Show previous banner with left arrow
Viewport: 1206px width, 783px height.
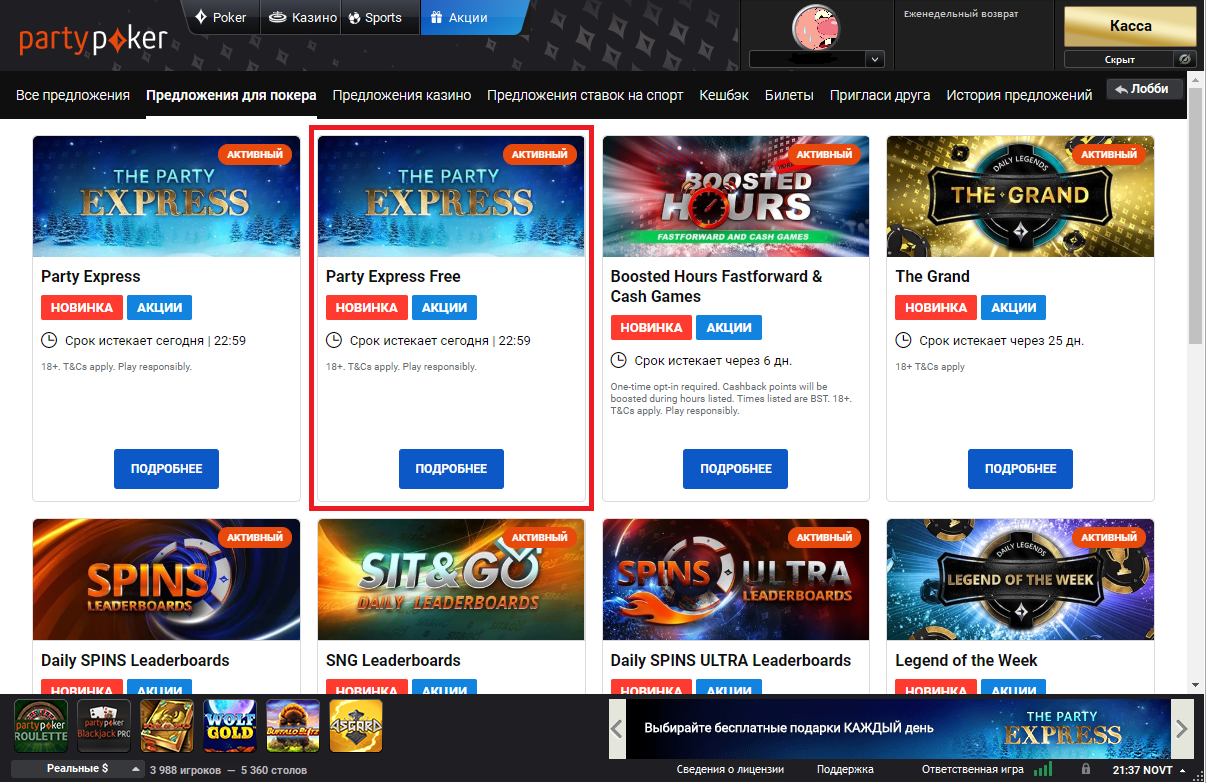pos(618,728)
